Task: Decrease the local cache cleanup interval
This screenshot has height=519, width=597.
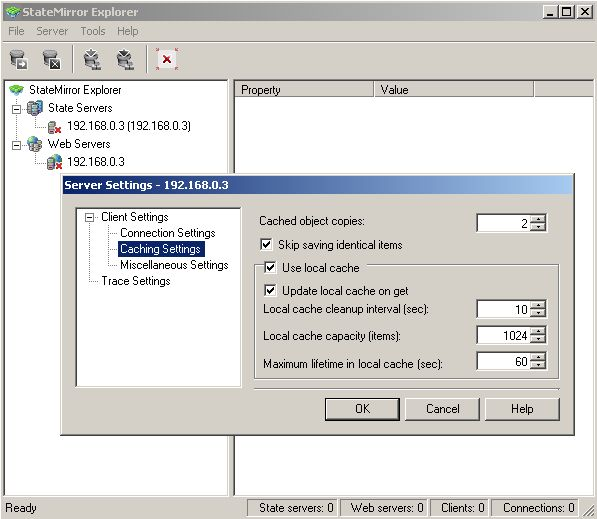Action: (538, 313)
